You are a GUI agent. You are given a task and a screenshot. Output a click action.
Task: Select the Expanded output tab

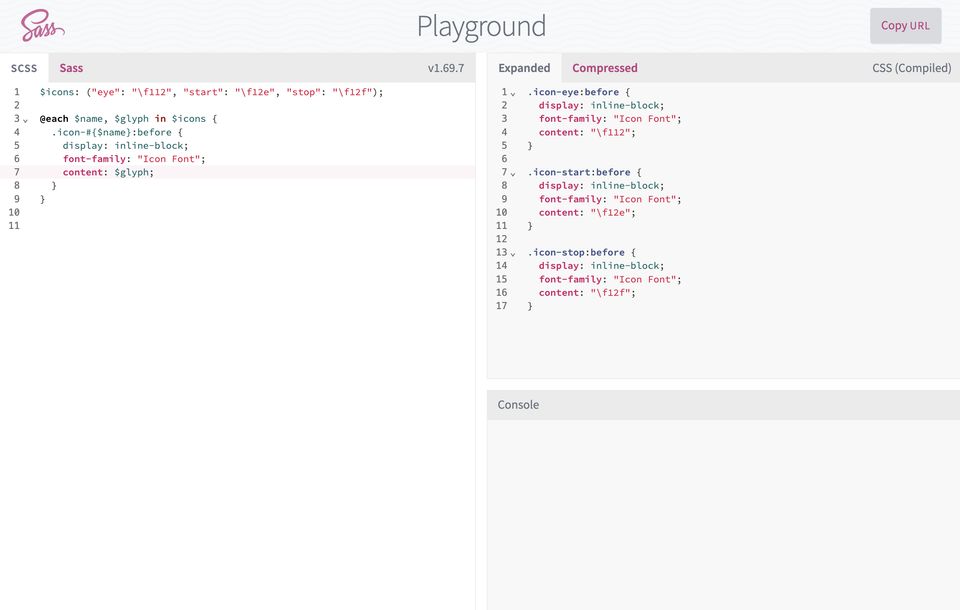coord(524,68)
